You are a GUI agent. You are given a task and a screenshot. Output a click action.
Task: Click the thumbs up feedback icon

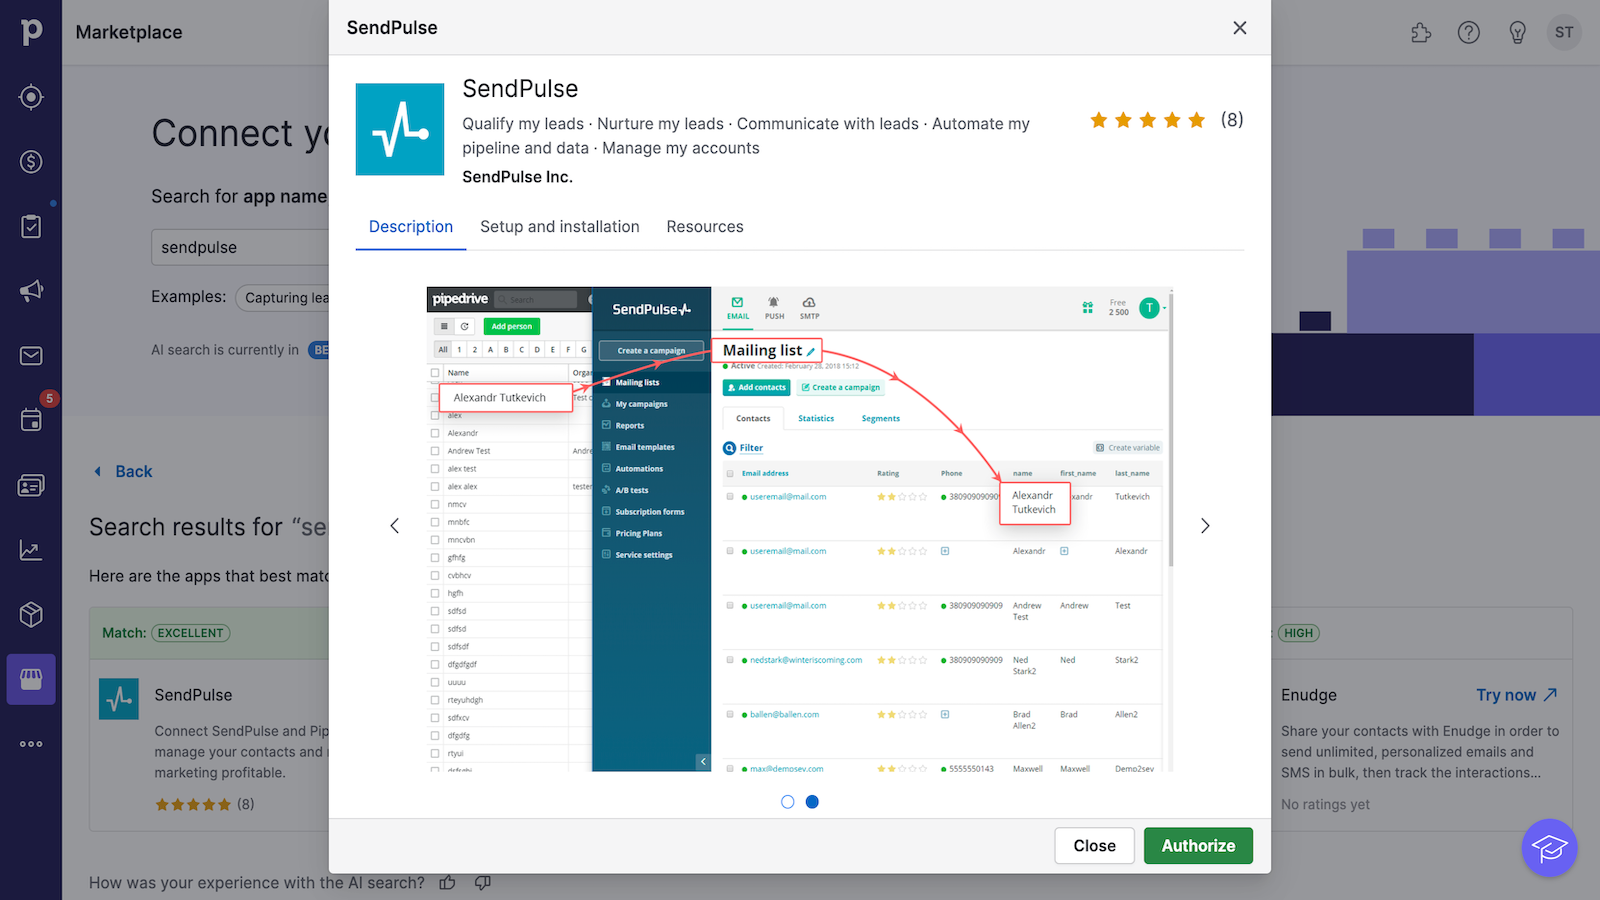(447, 883)
